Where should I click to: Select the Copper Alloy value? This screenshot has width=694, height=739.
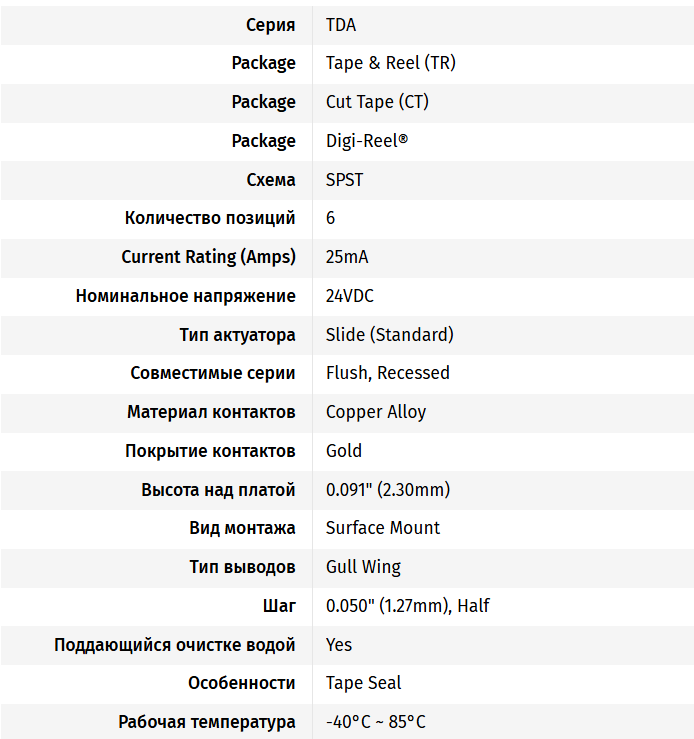coord(376,412)
